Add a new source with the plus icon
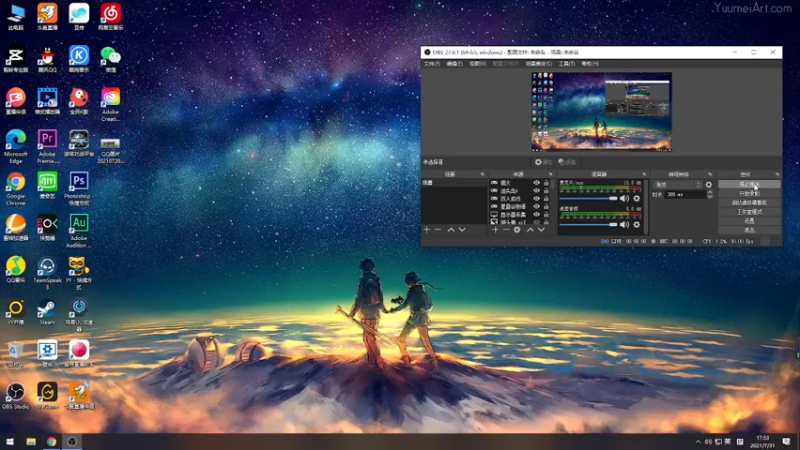800x450 pixels. point(495,230)
